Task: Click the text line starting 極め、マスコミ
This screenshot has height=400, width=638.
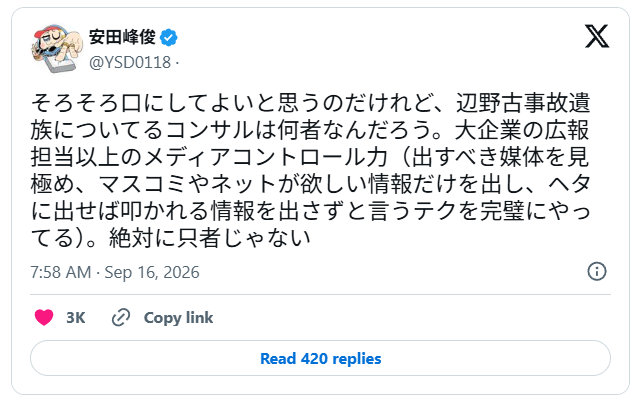Action: pyautogui.click(x=310, y=184)
